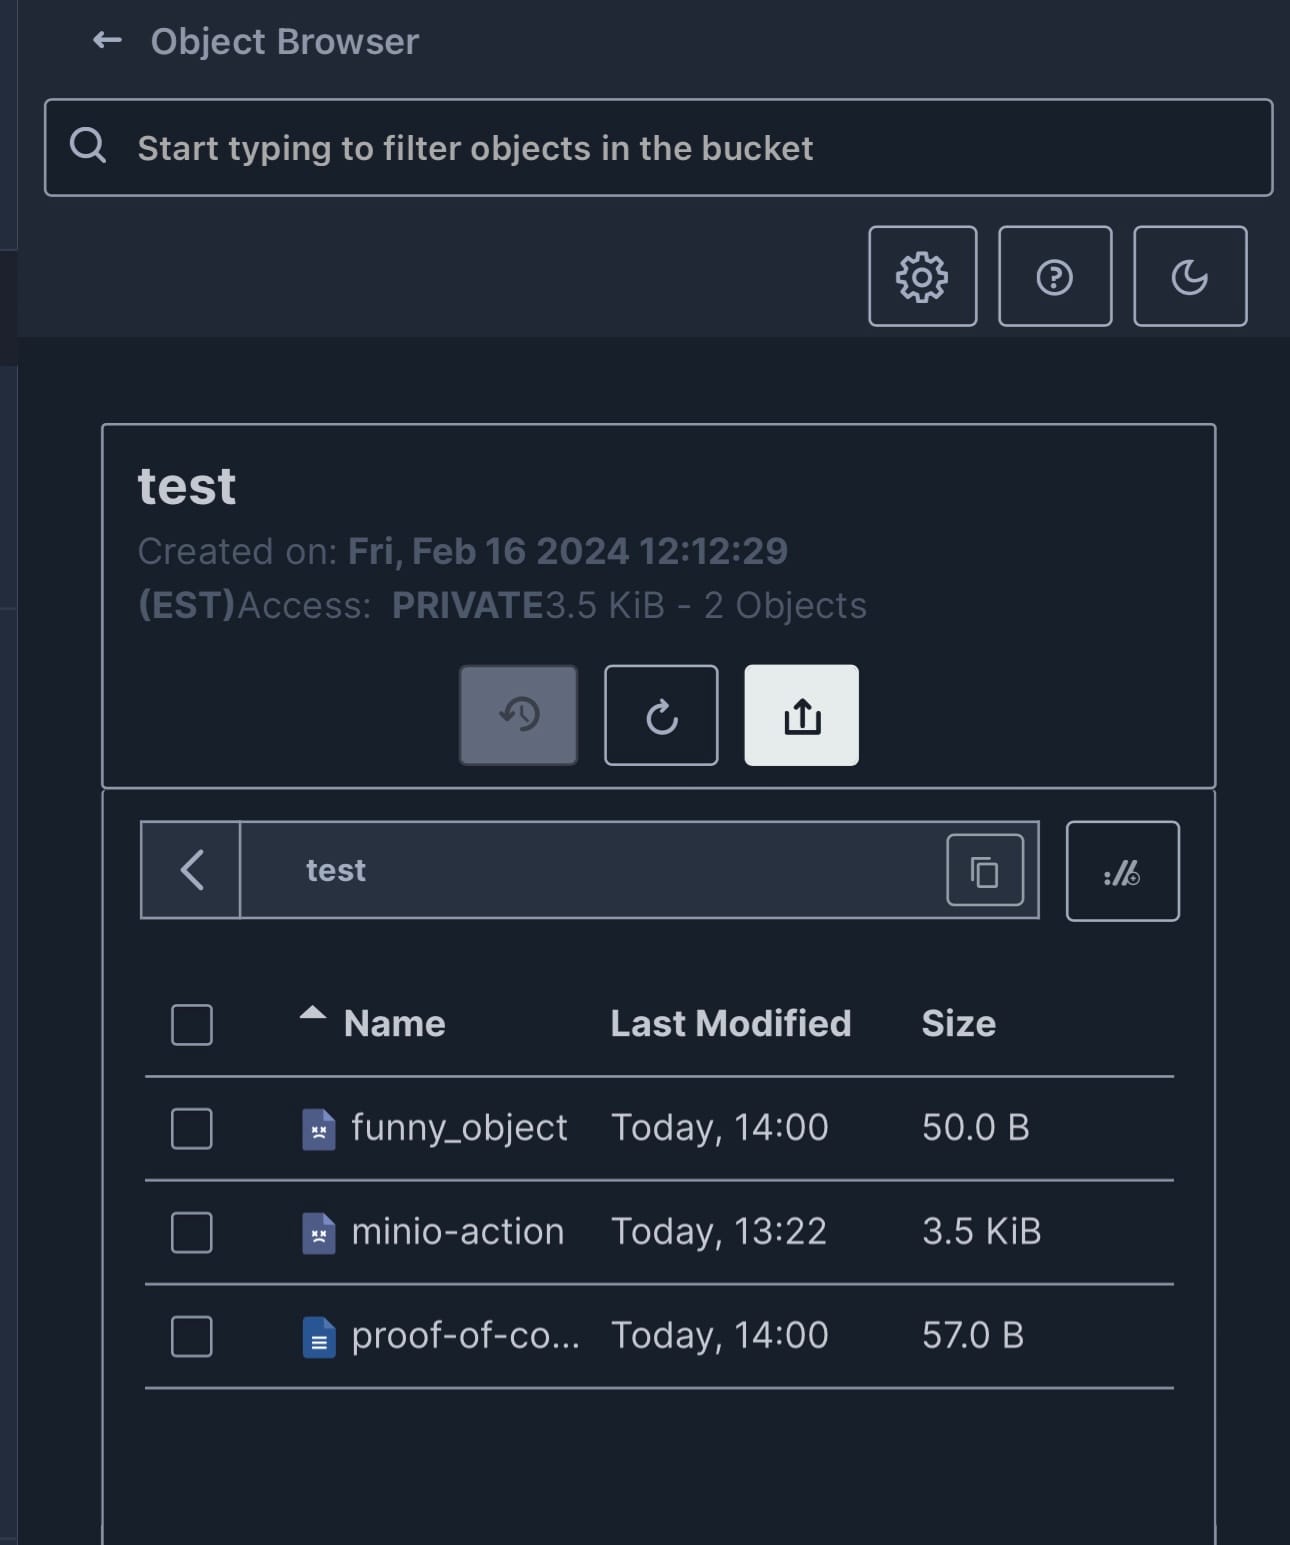Focus the filter objects search field
1290x1545 pixels.
(x=660, y=148)
